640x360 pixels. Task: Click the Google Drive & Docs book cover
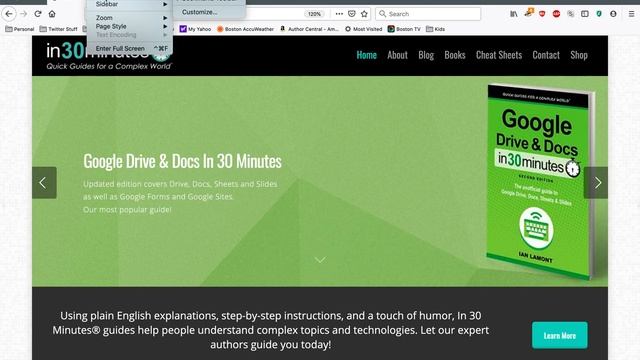click(x=540, y=181)
